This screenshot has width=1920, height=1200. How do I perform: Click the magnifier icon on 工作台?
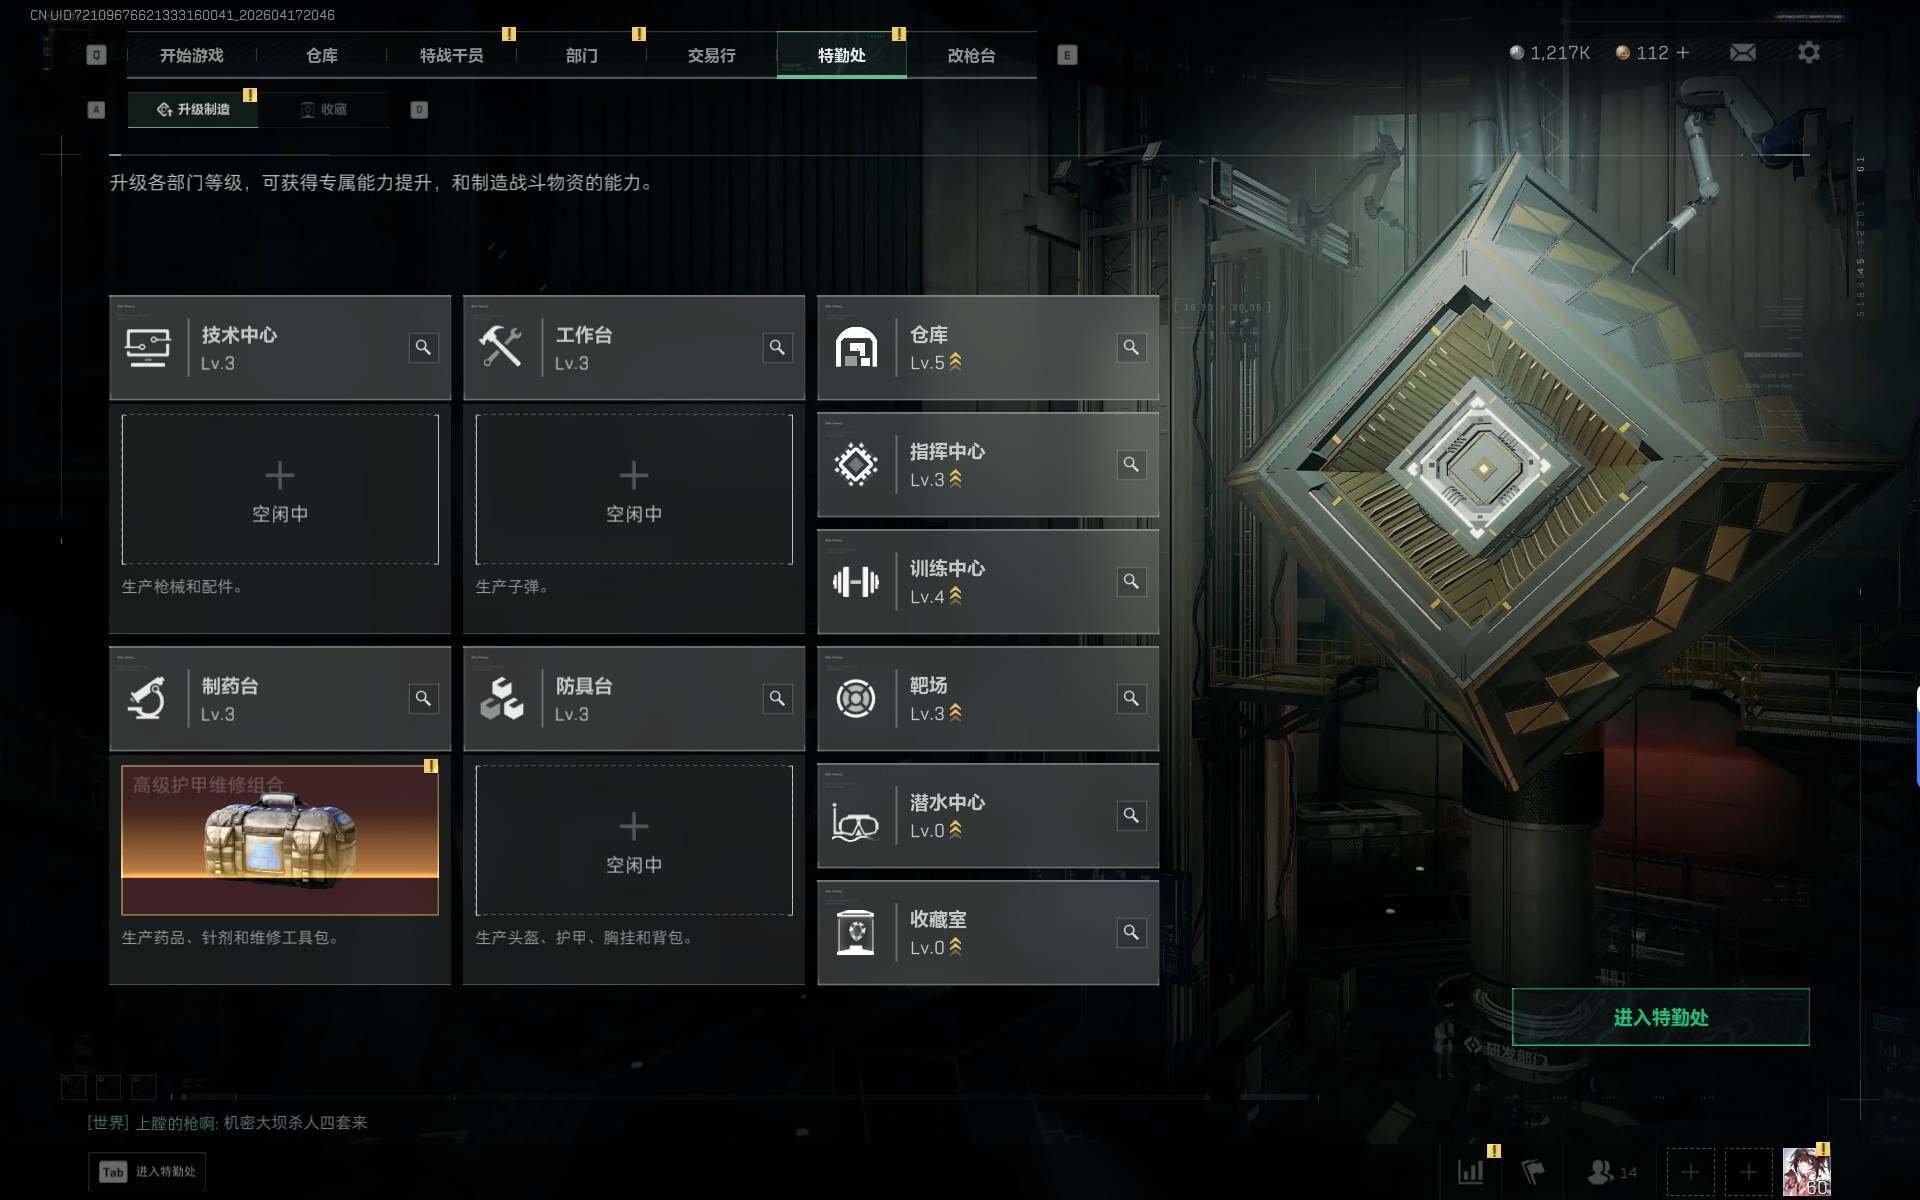coord(777,347)
